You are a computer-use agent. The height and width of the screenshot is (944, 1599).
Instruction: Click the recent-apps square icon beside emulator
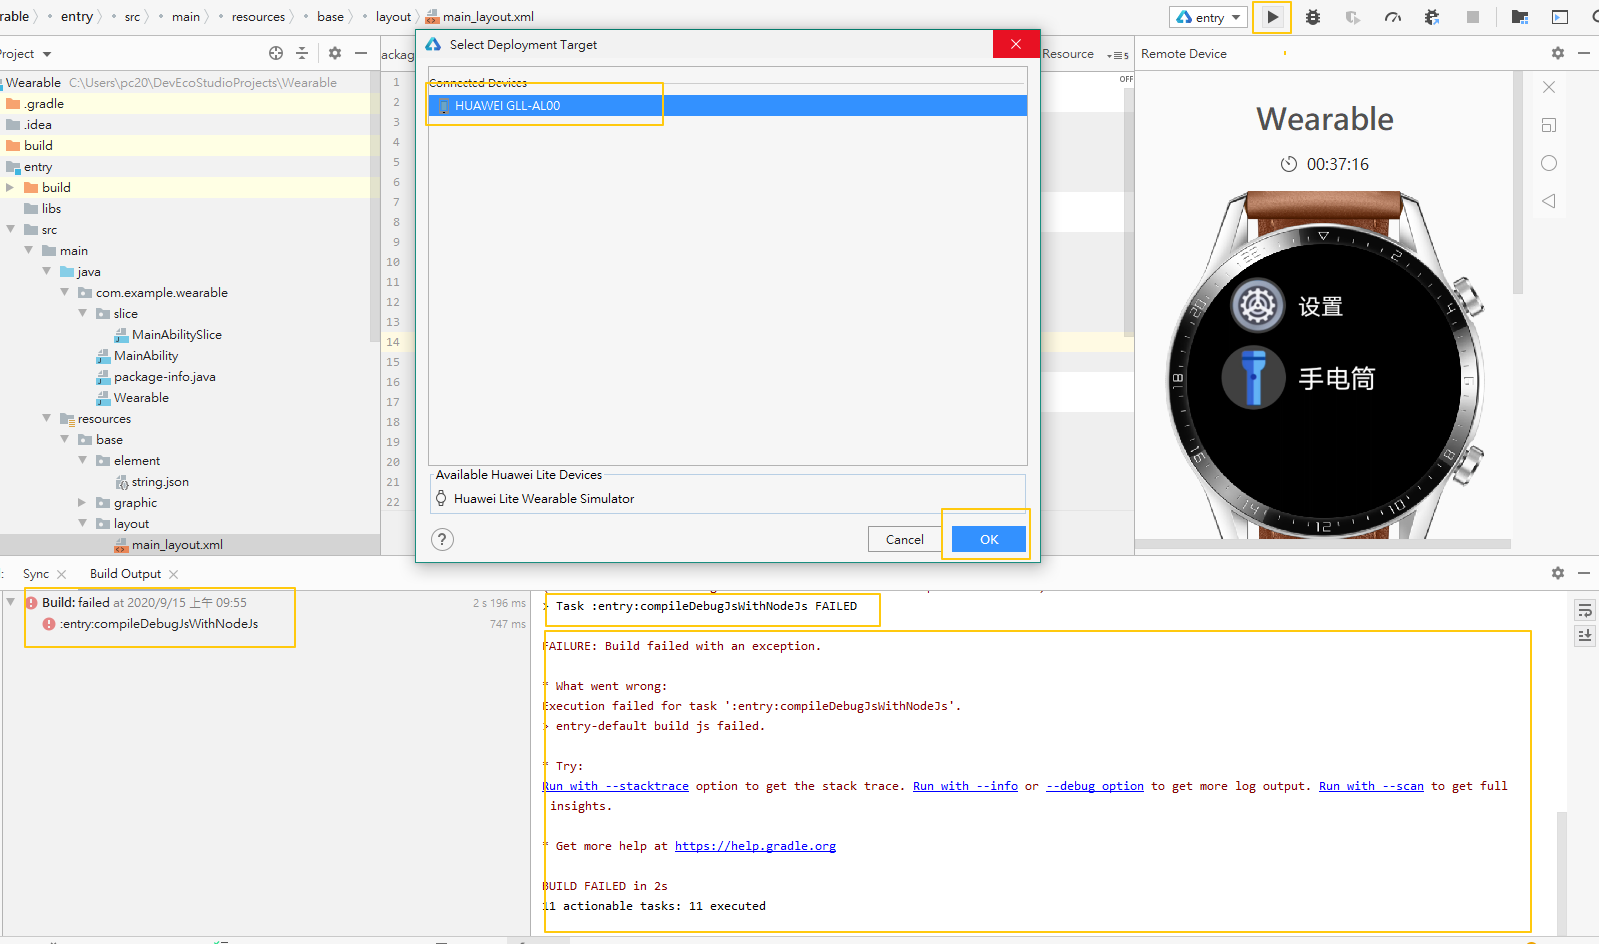(1549, 125)
